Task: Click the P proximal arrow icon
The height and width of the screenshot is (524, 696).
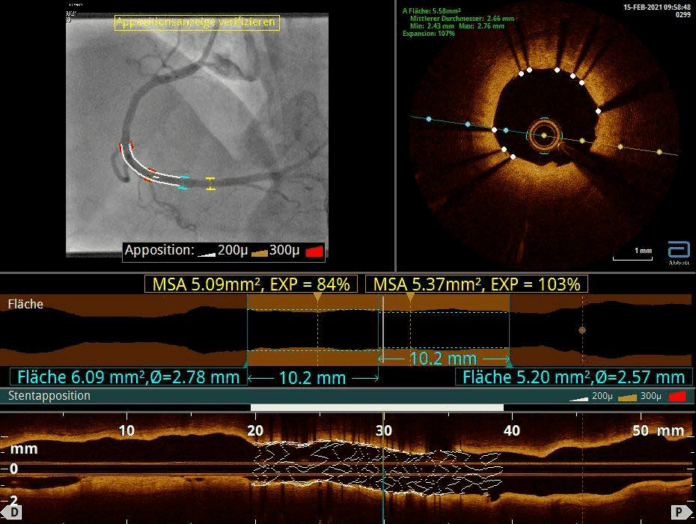Action: pos(680,512)
